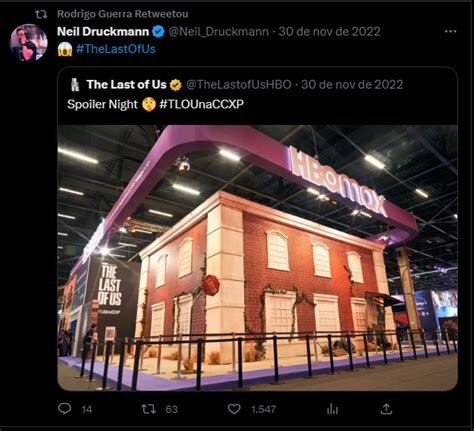474x431 pixels.
Task: Open the #TheLastOfUs hashtag
Action: (116, 49)
